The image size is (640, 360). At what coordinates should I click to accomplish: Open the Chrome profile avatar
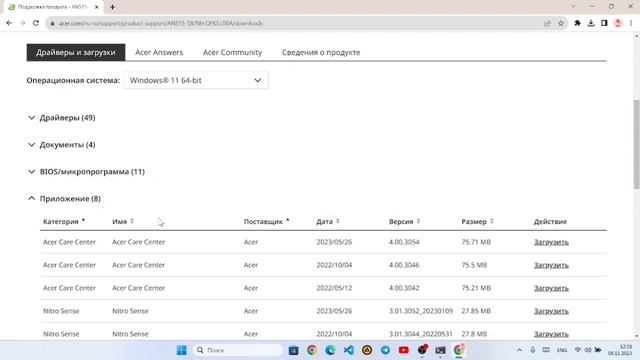618,23
